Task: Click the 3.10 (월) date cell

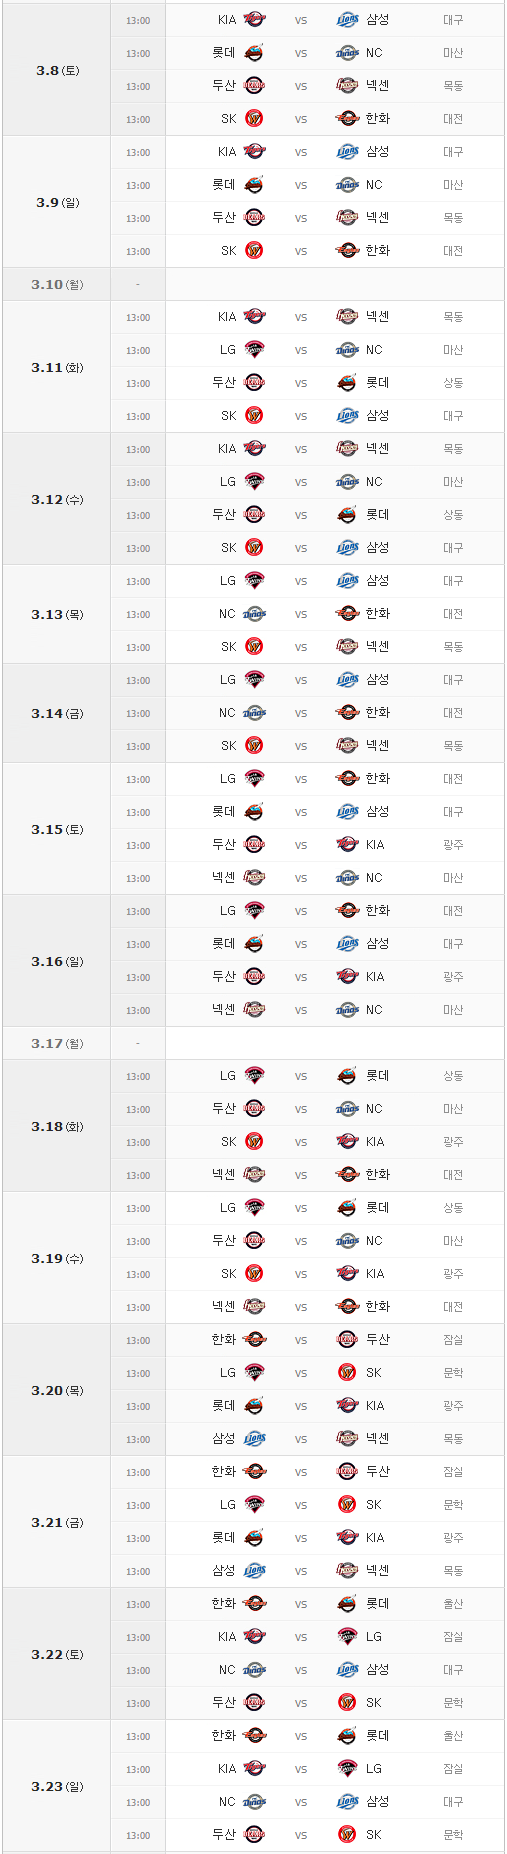Action: pos(57,285)
